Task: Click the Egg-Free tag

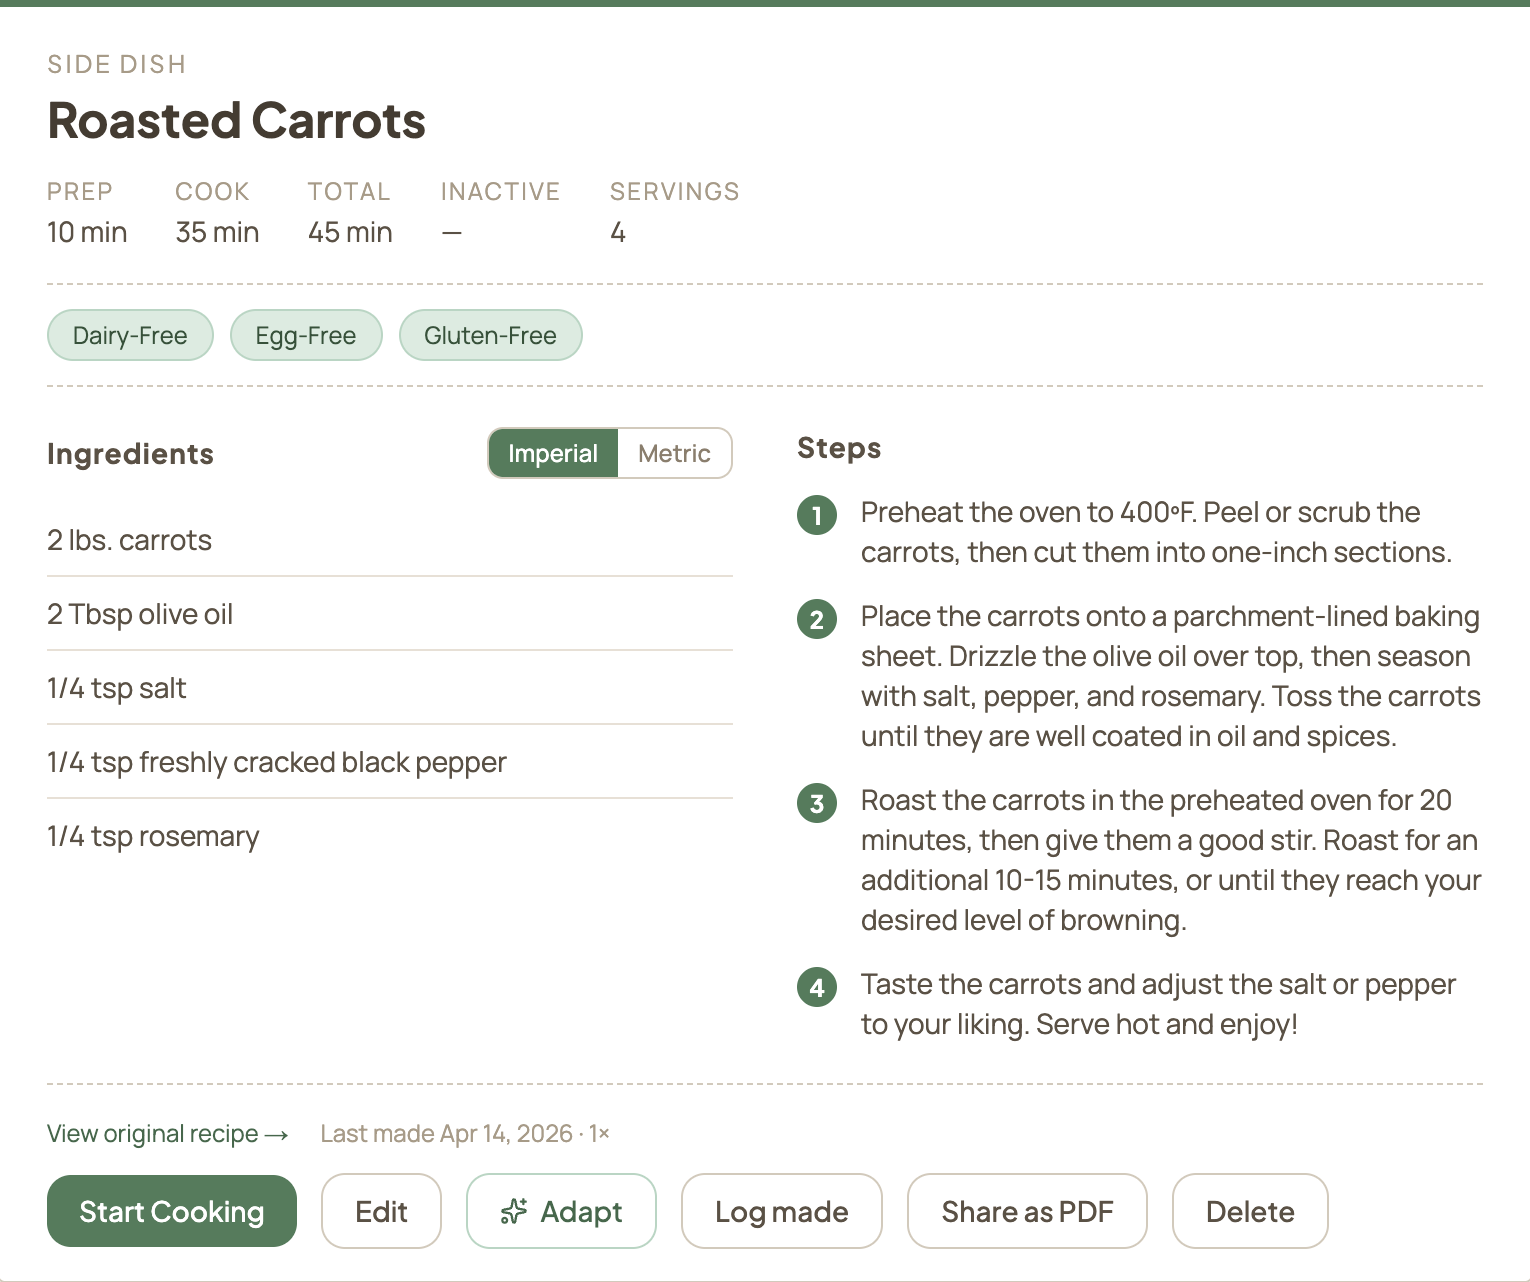Action: pos(306,335)
